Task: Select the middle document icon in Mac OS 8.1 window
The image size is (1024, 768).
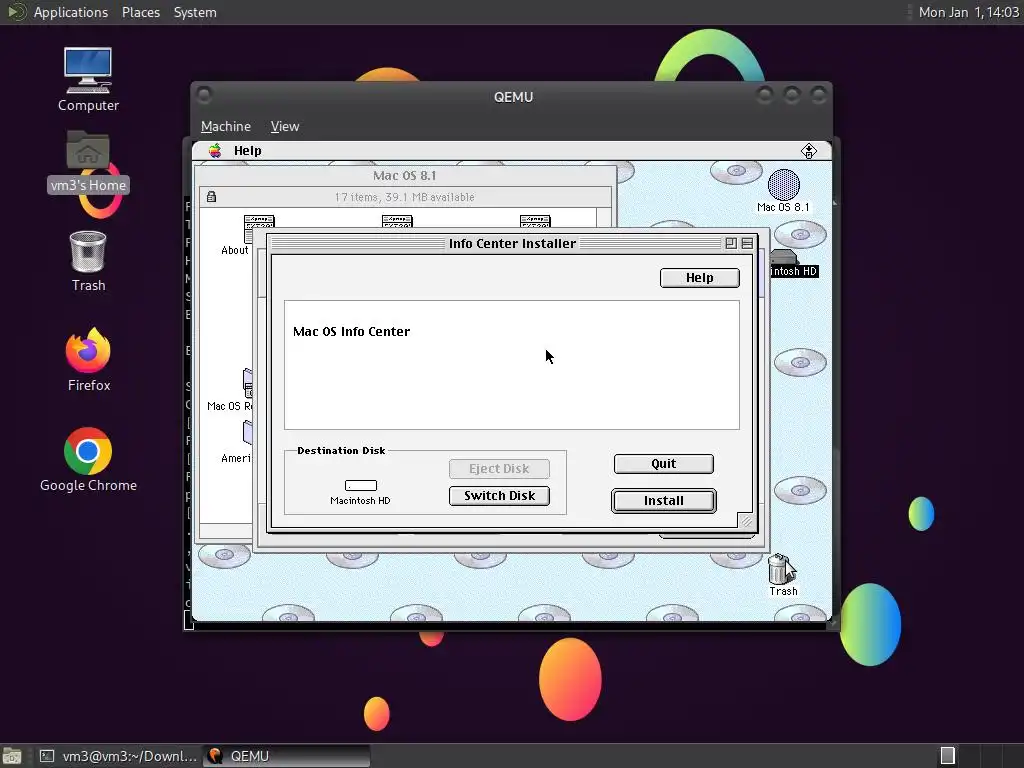Action: point(397,221)
